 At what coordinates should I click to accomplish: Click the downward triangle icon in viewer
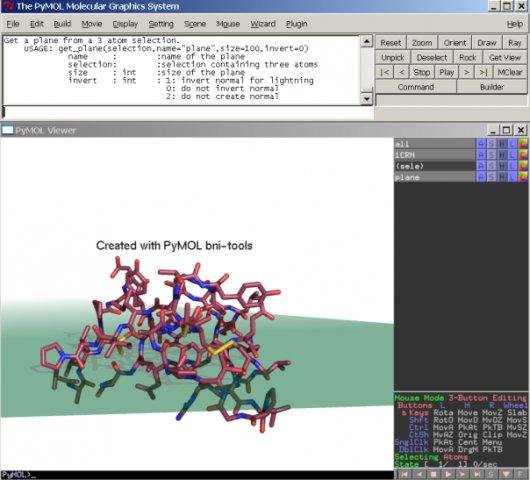505,475
